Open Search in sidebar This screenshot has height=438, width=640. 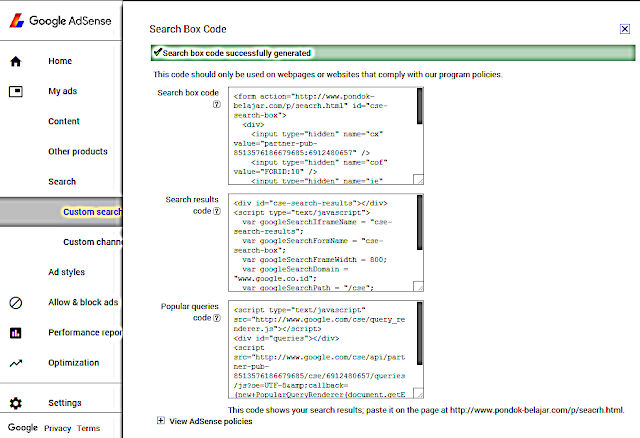point(62,182)
